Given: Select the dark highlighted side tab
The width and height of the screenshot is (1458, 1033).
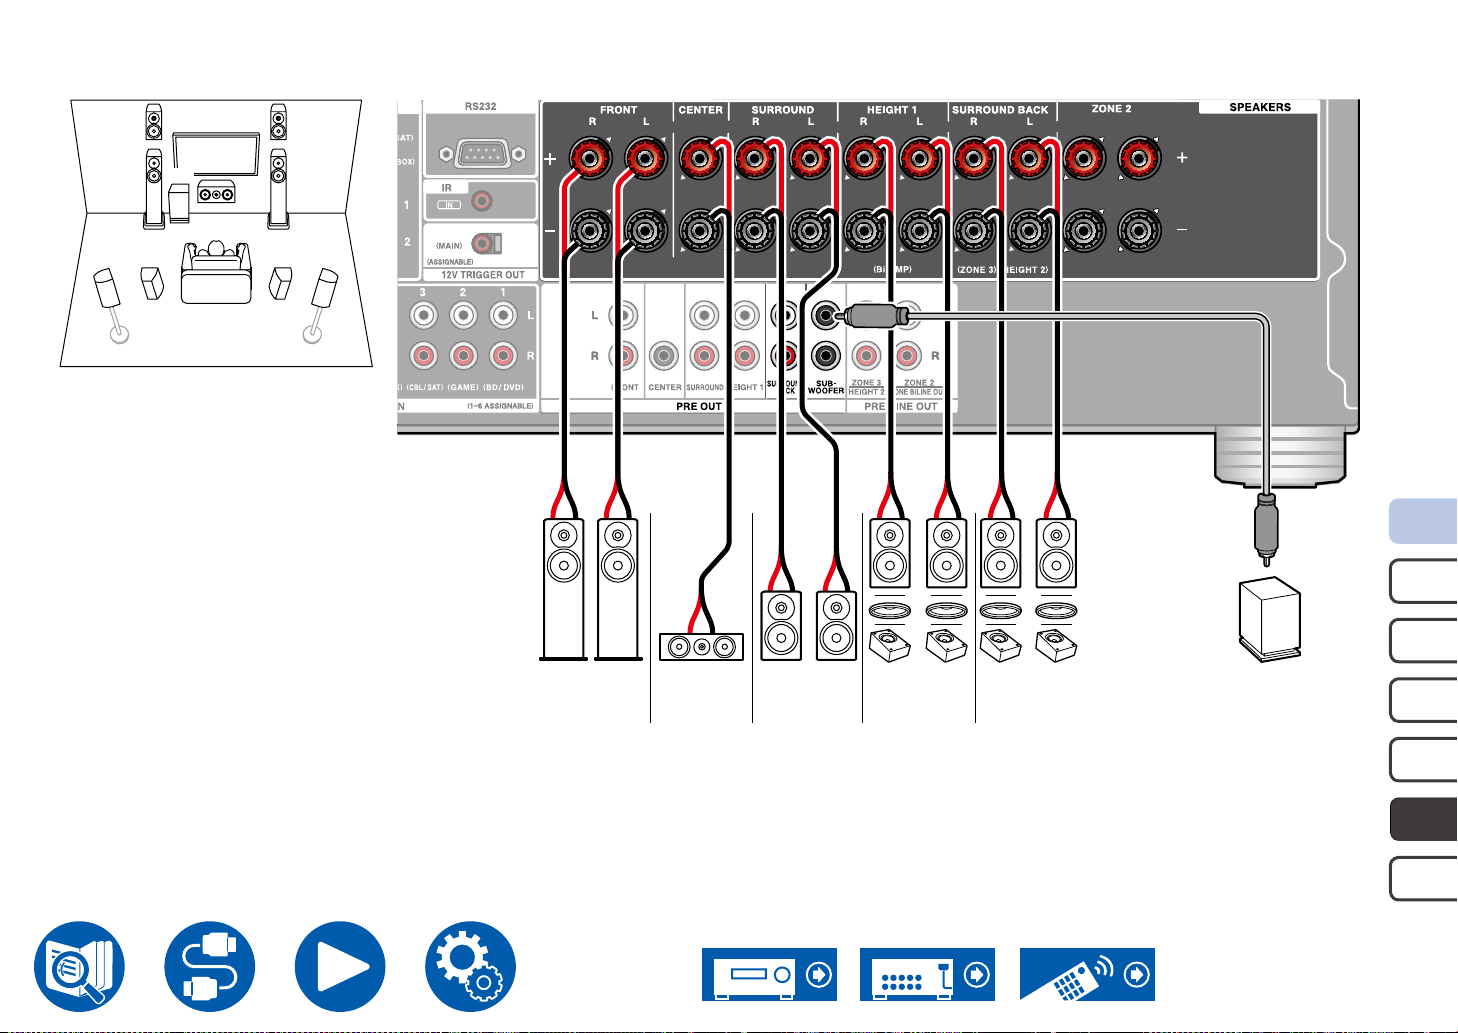Looking at the screenshot, I should click(1423, 819).
